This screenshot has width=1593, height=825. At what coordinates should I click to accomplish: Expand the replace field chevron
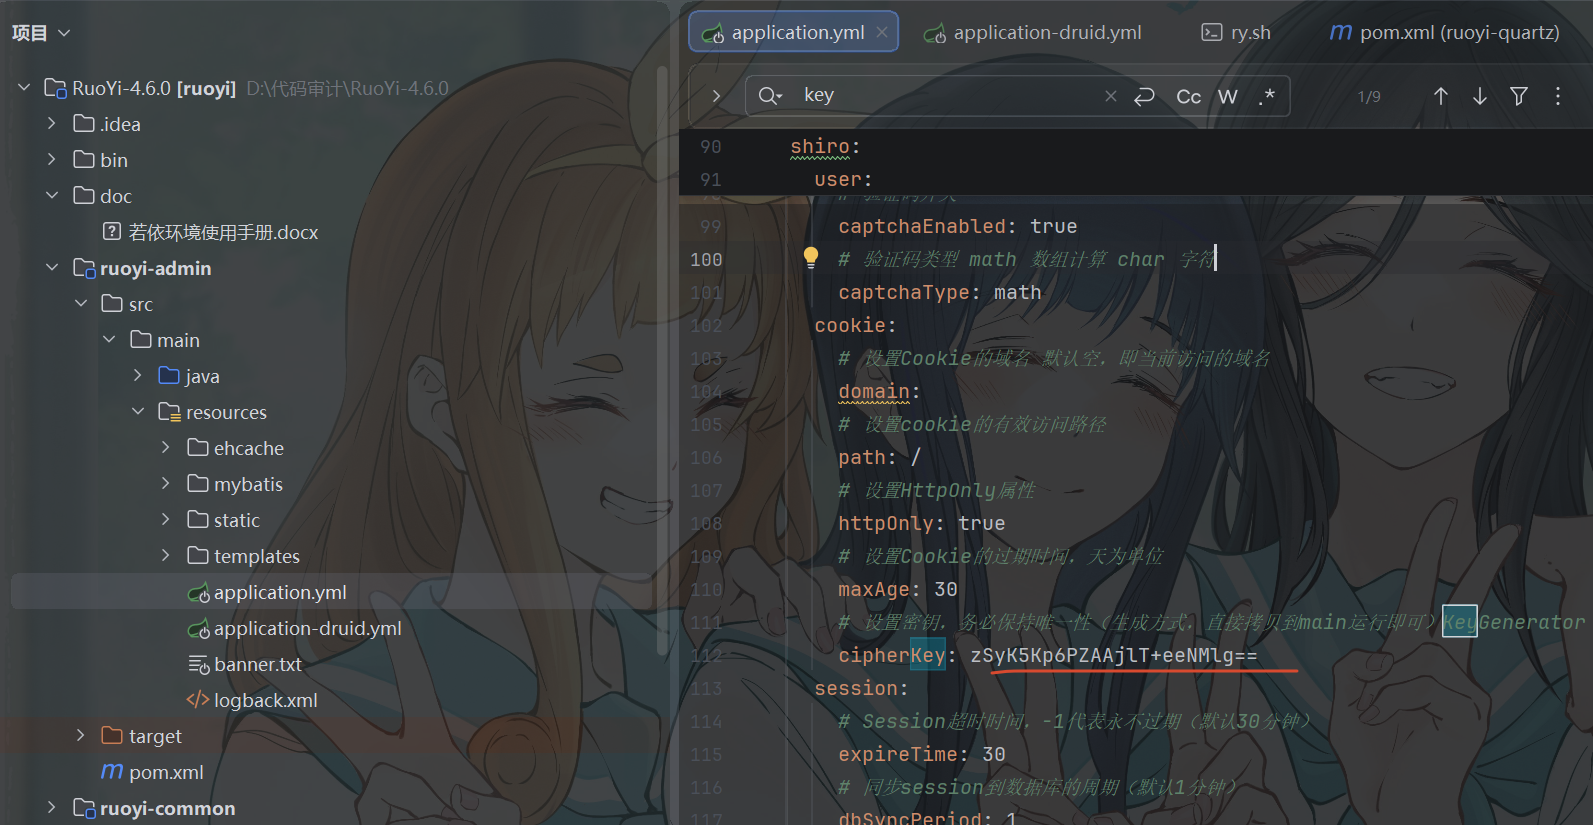coord(716,96)
